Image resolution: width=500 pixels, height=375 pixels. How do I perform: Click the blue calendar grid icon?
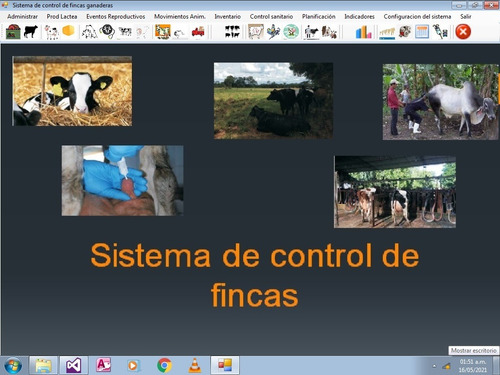coord(422,32)
